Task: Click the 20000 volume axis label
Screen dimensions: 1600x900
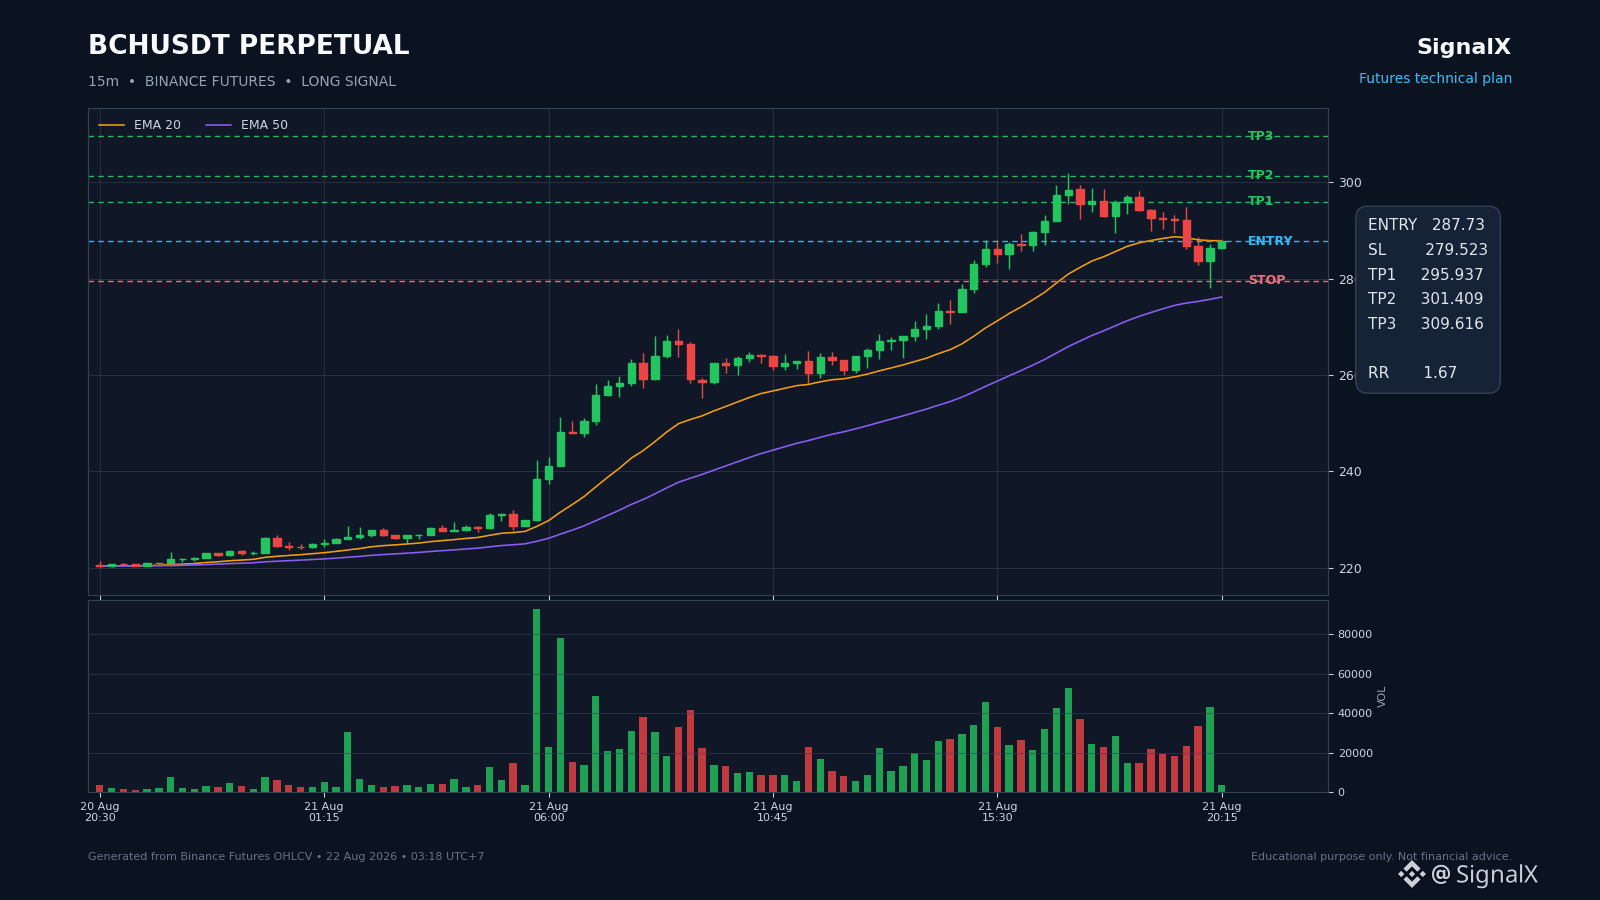Action: pyautogui.click(x=1355, y=754)
